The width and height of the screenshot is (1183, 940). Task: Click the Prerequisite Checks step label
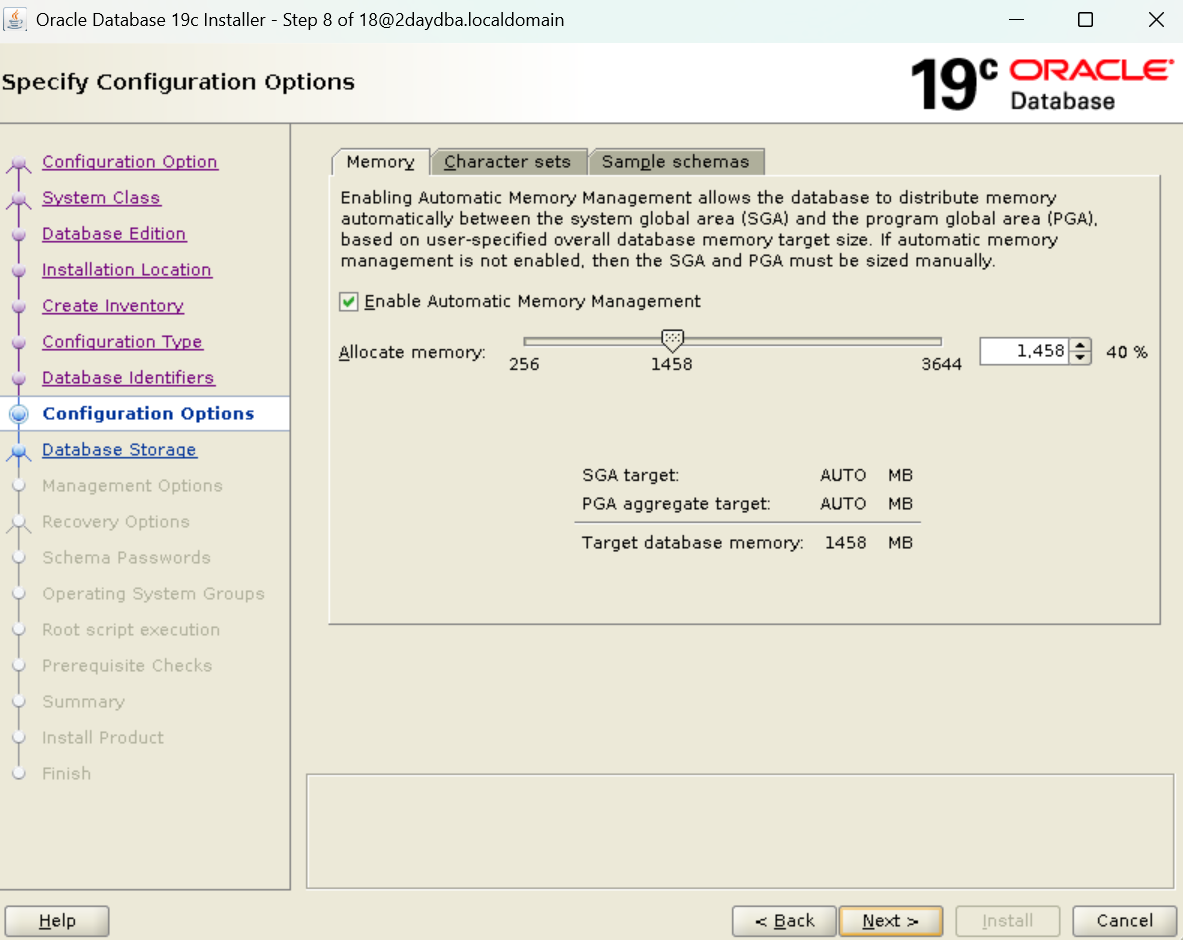(x=127, y=665)
